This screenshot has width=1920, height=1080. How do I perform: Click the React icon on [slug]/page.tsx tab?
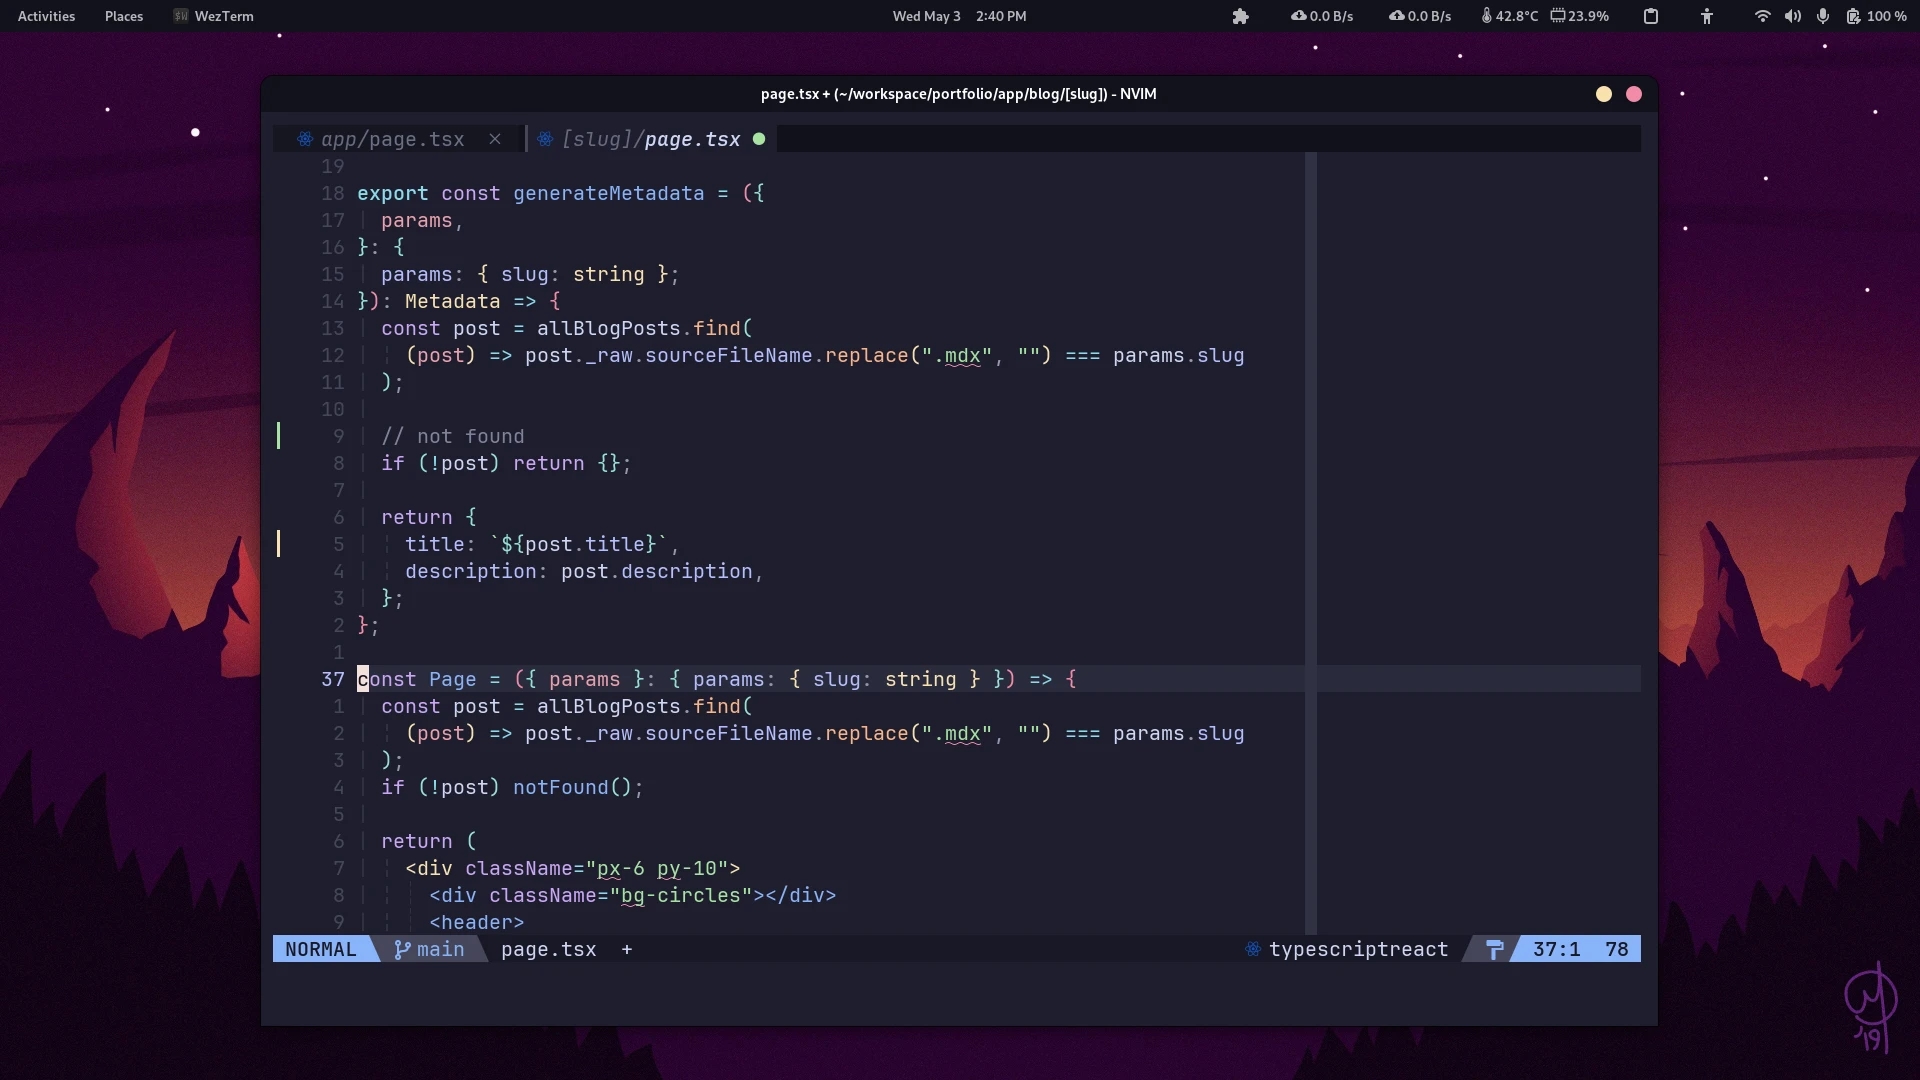pyautogui.click(x=545, y=139)
